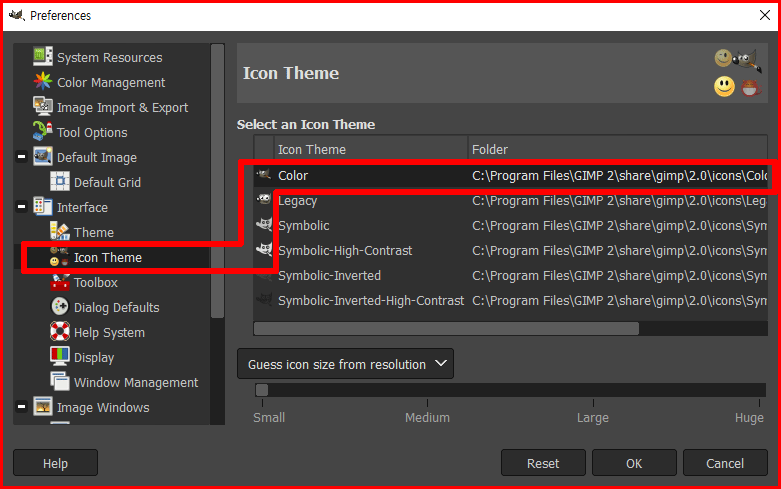
Task: Select System Resources in the tree
Action: click(110, 58)
